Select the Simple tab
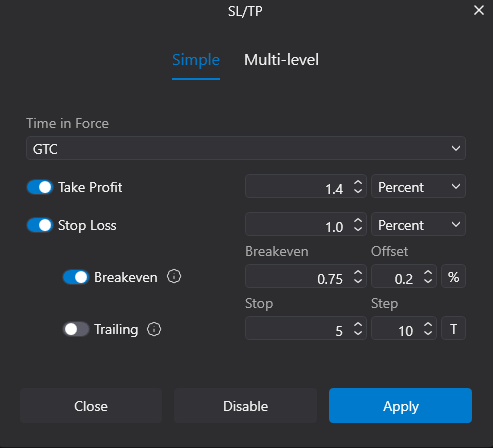This screenshot has width=493, height=448. pyautogui.click(x=196, y=60)
